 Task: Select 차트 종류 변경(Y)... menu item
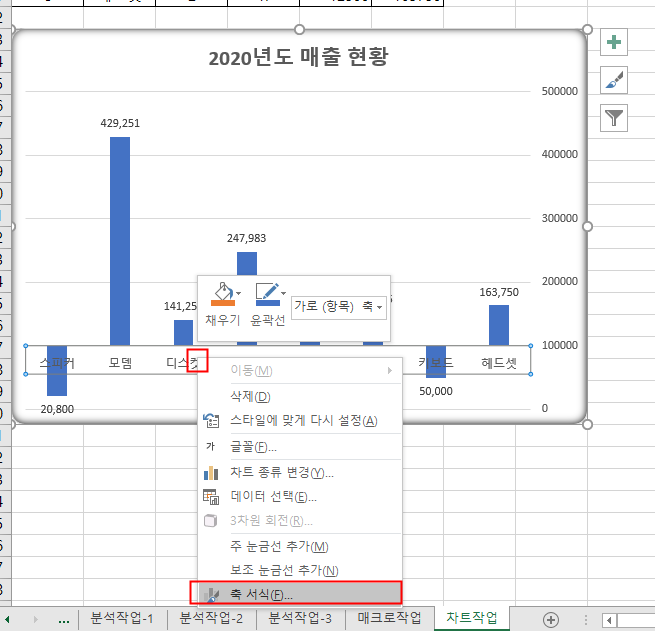pos(300,472)
